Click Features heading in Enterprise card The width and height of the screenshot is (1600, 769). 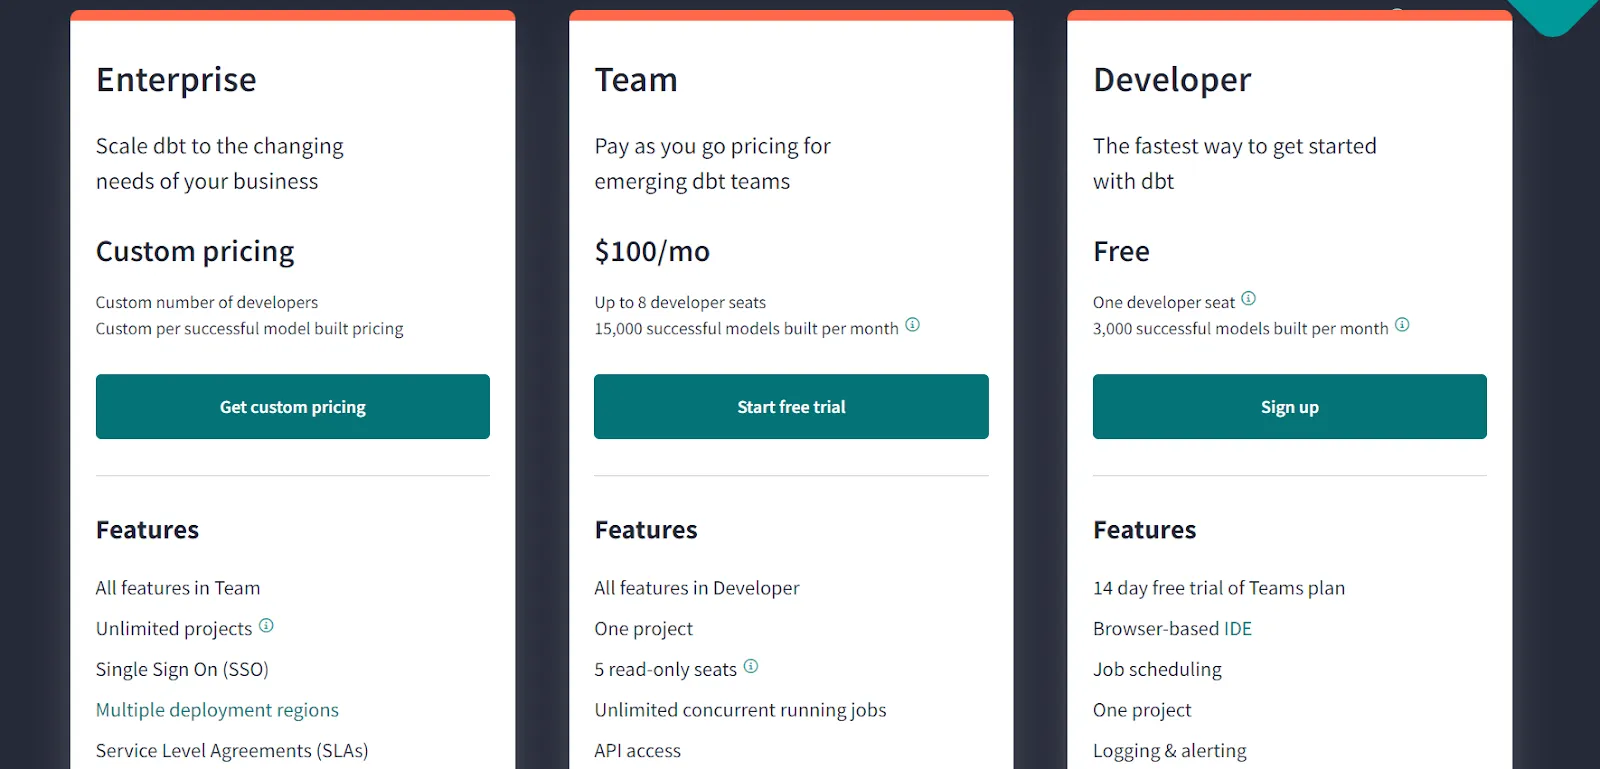click(x=147, y=530)
